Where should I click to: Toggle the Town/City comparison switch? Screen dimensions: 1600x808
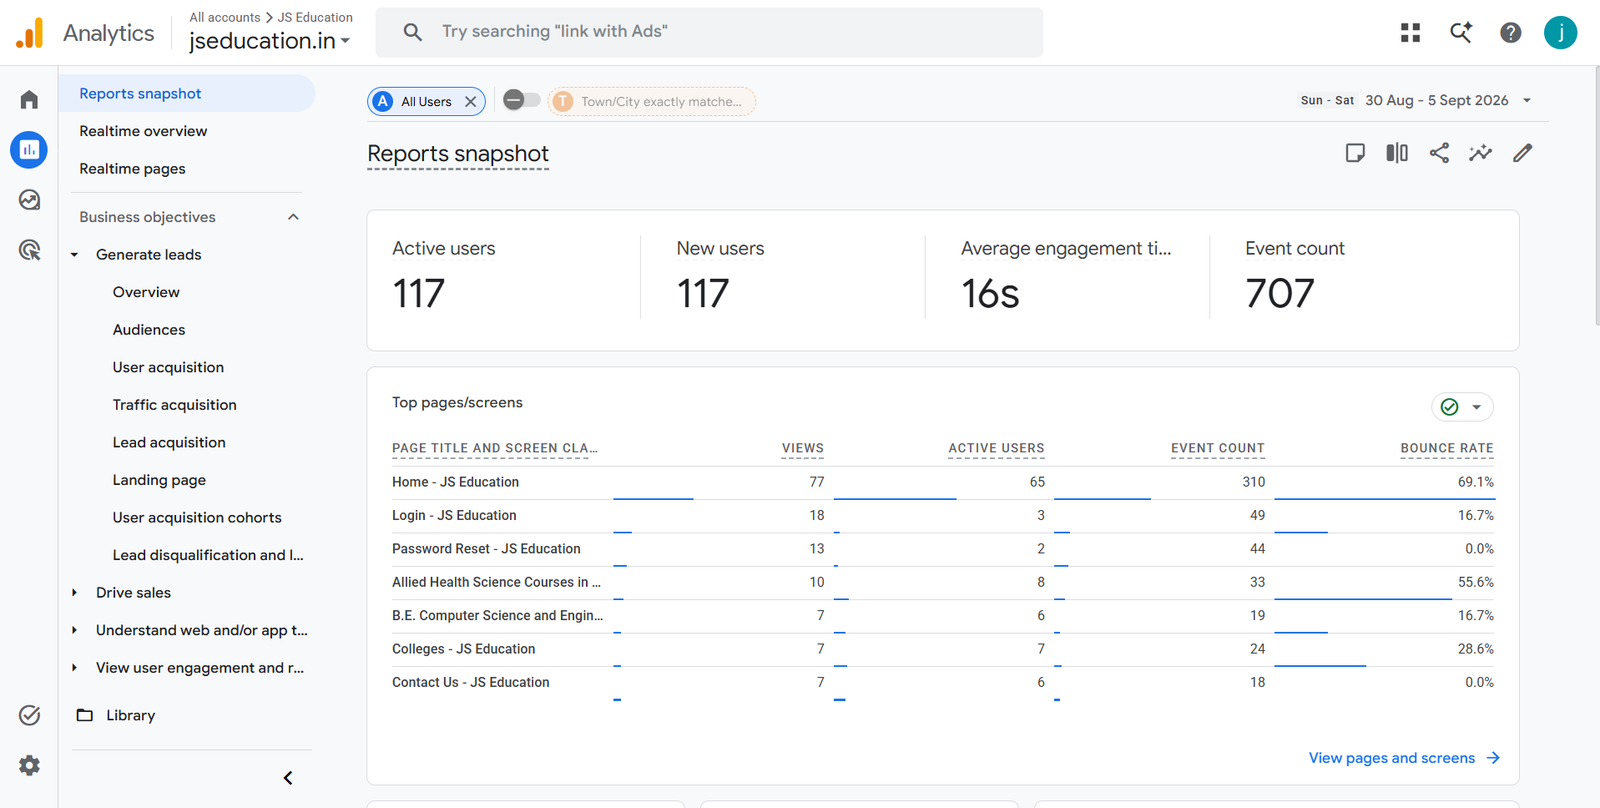pos(521,100)
